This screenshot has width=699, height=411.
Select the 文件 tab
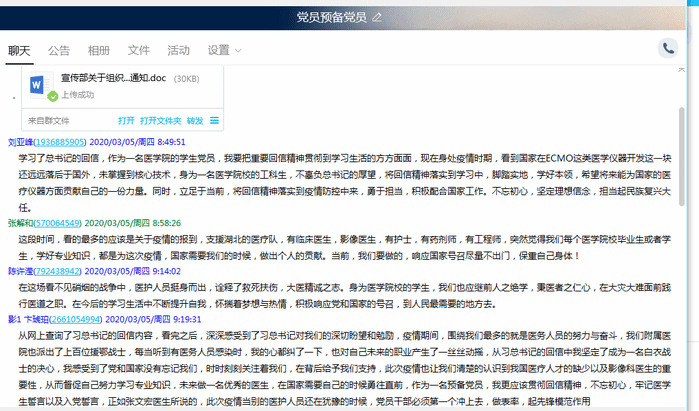[139, 50]
